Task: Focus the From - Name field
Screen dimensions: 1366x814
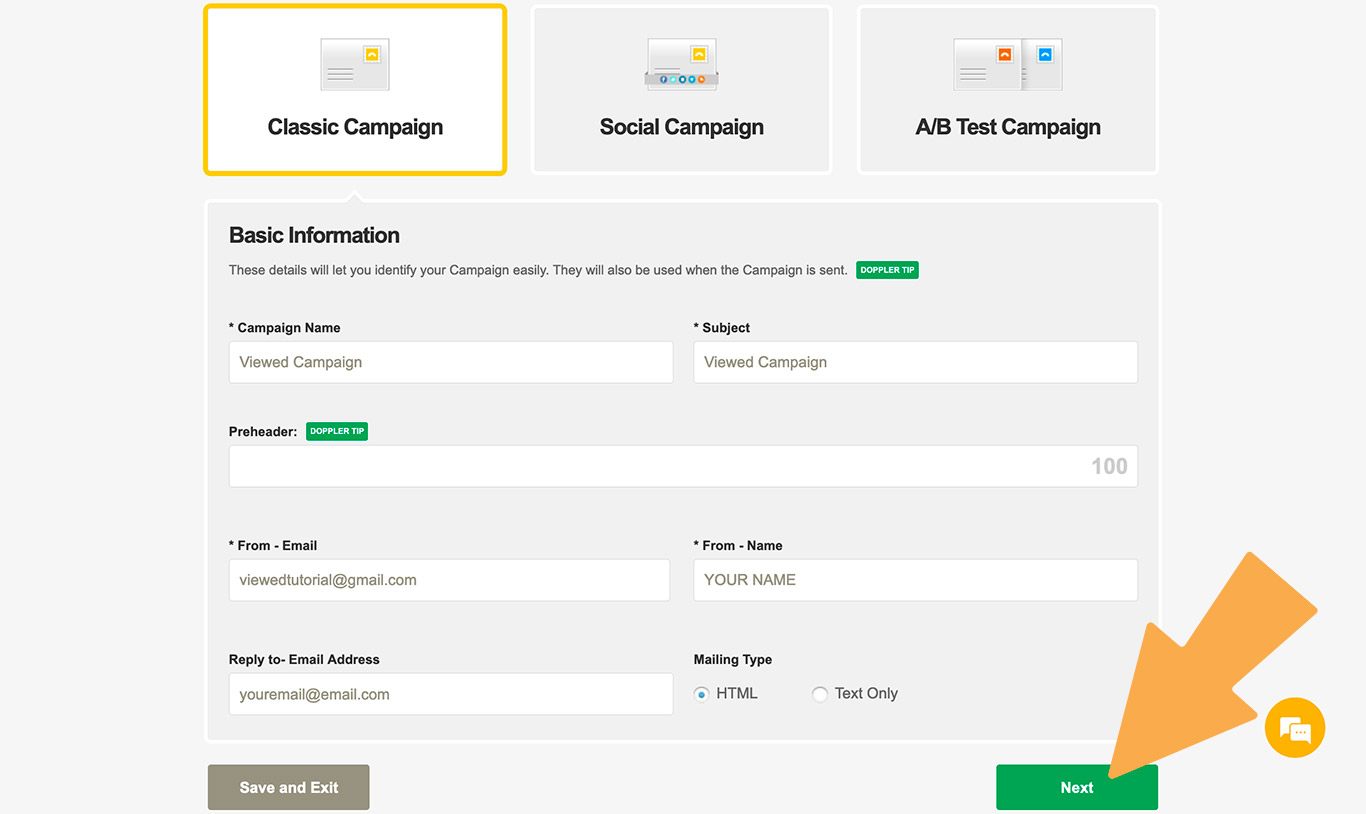Action: (915, 580)
